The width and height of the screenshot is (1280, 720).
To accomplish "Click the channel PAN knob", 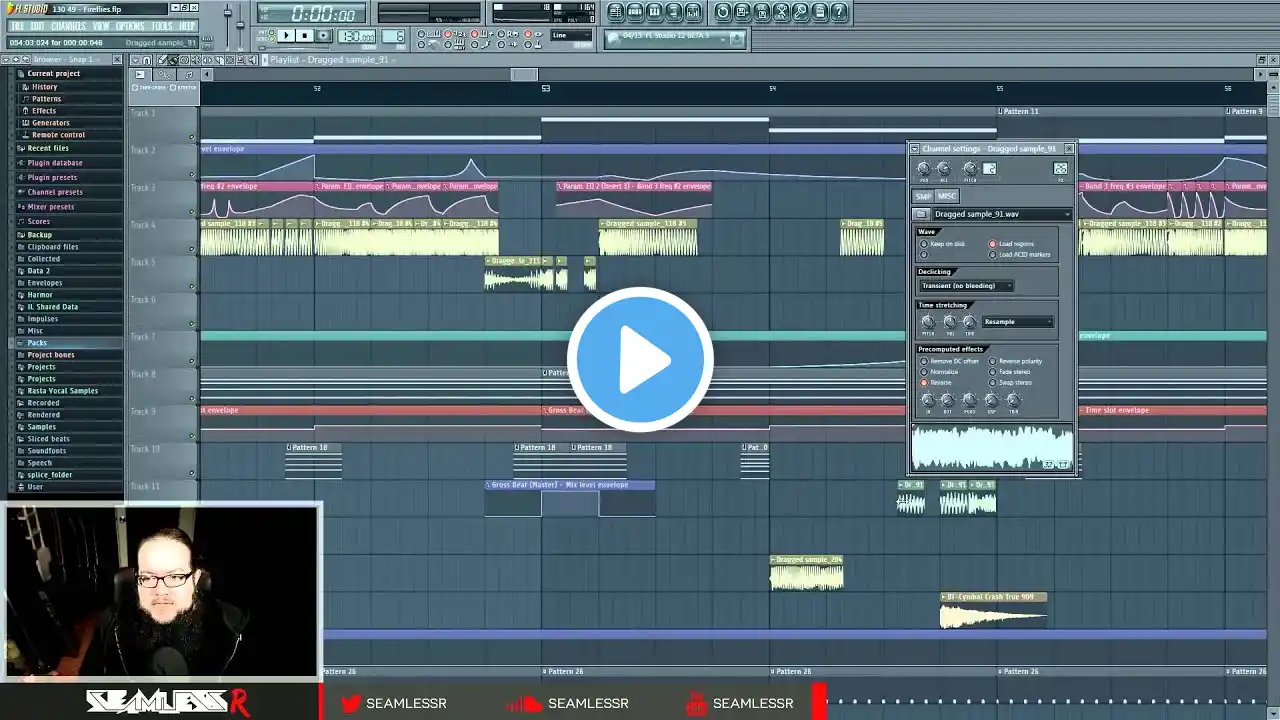I will [x=924, y=168].
